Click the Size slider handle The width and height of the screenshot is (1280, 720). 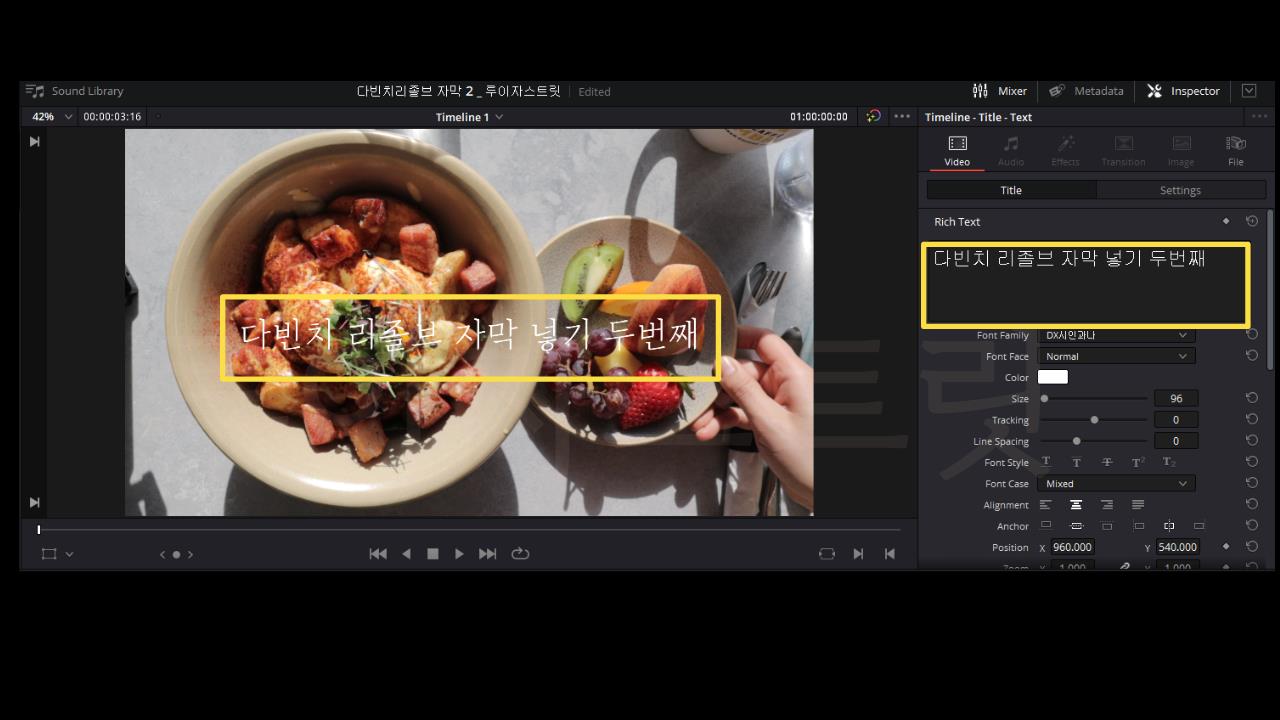tap(1044, 398)
